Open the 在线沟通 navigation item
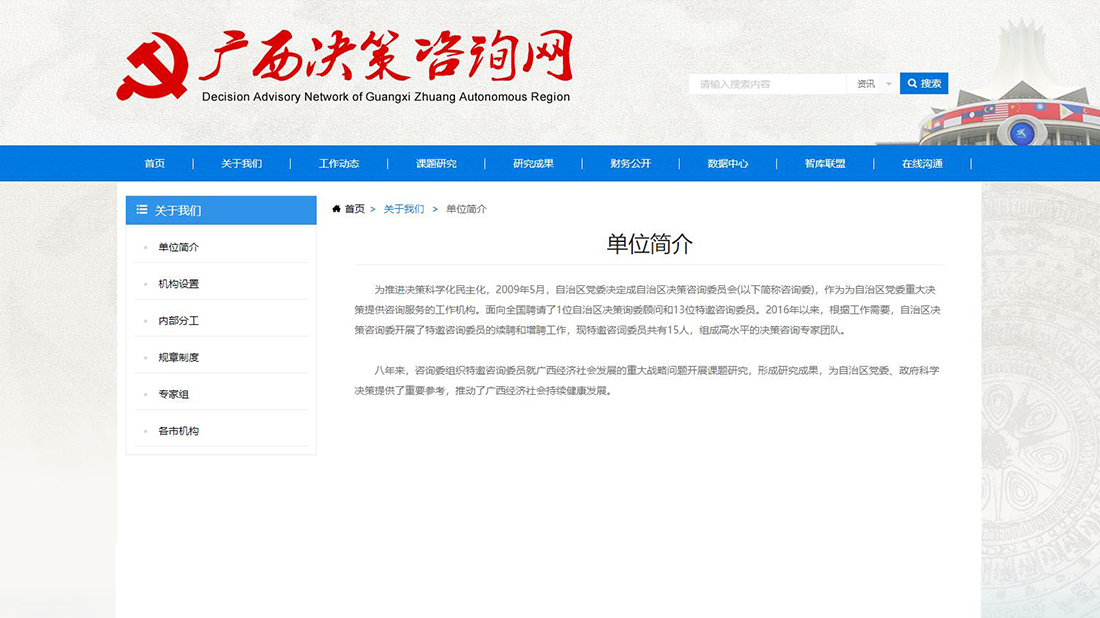The image size is (1100, 618). (922, 163)
